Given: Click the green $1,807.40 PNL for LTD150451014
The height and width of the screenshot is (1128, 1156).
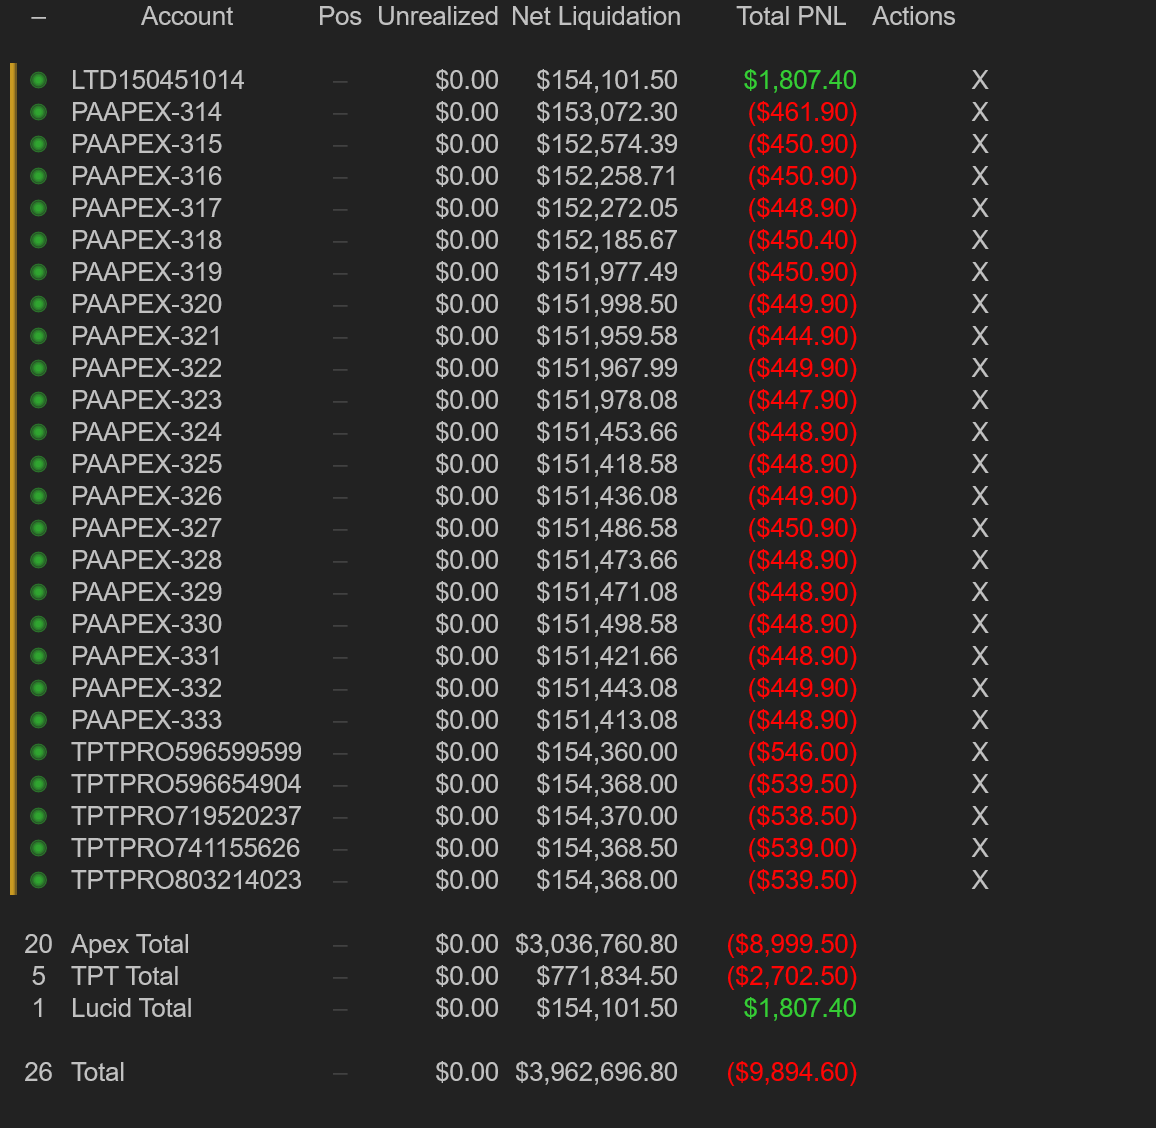Looking at the screenshot, I should tap(800, 80).
